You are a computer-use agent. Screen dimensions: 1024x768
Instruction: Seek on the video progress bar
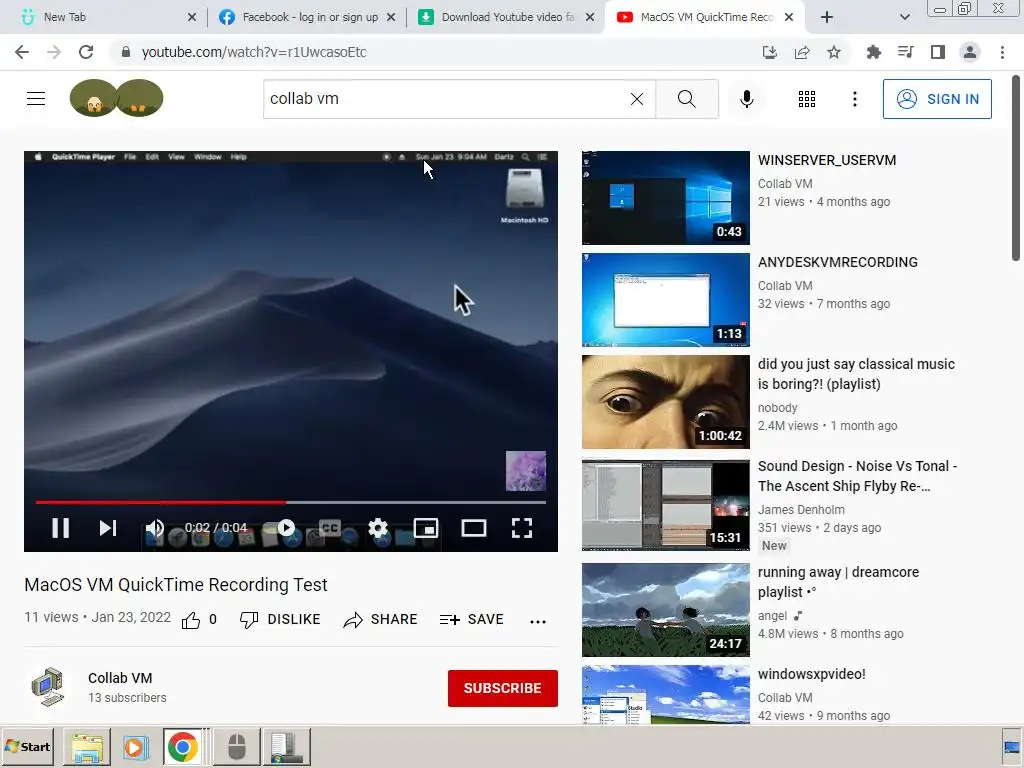pyautogui.click(x=291, y=502)
